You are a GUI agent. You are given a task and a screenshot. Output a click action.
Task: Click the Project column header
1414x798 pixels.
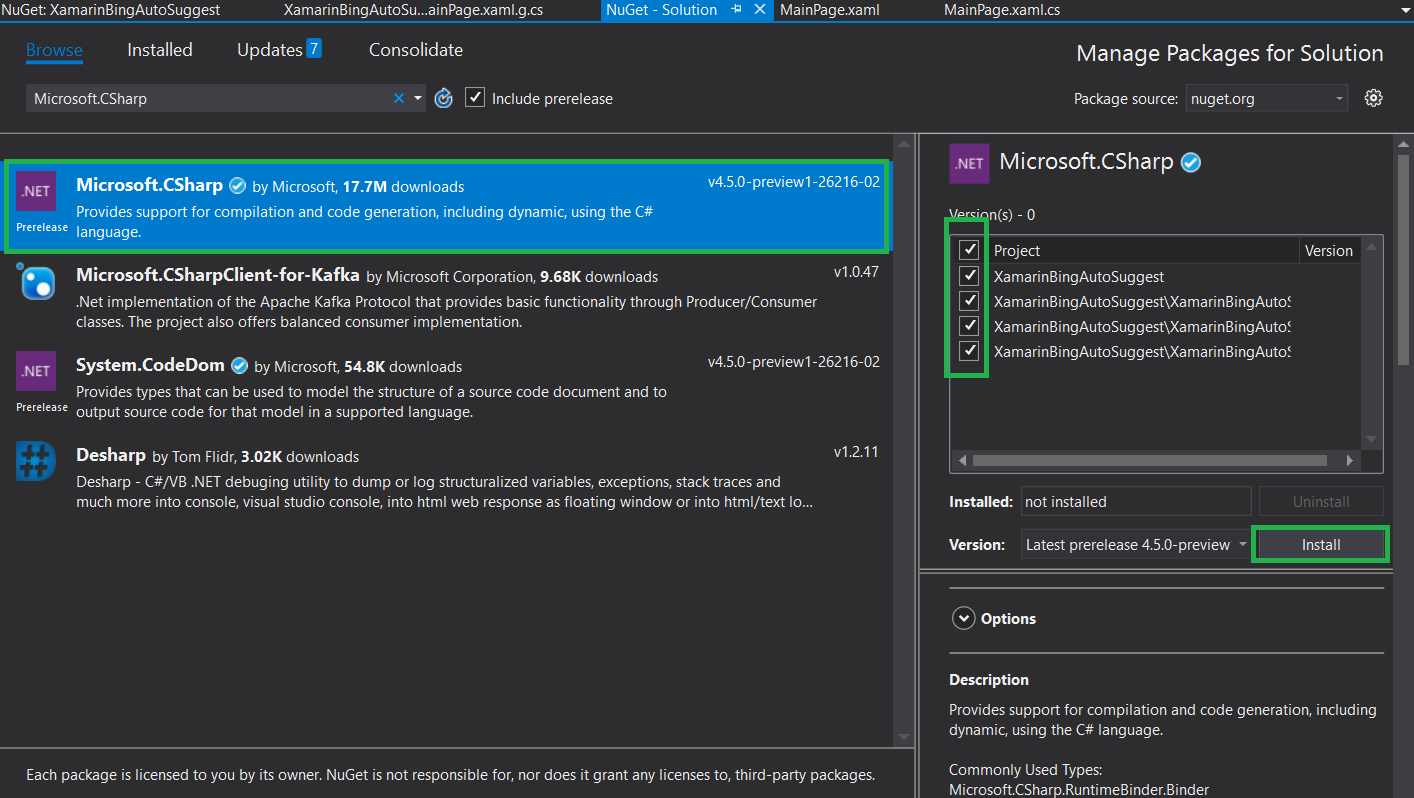1017,251
